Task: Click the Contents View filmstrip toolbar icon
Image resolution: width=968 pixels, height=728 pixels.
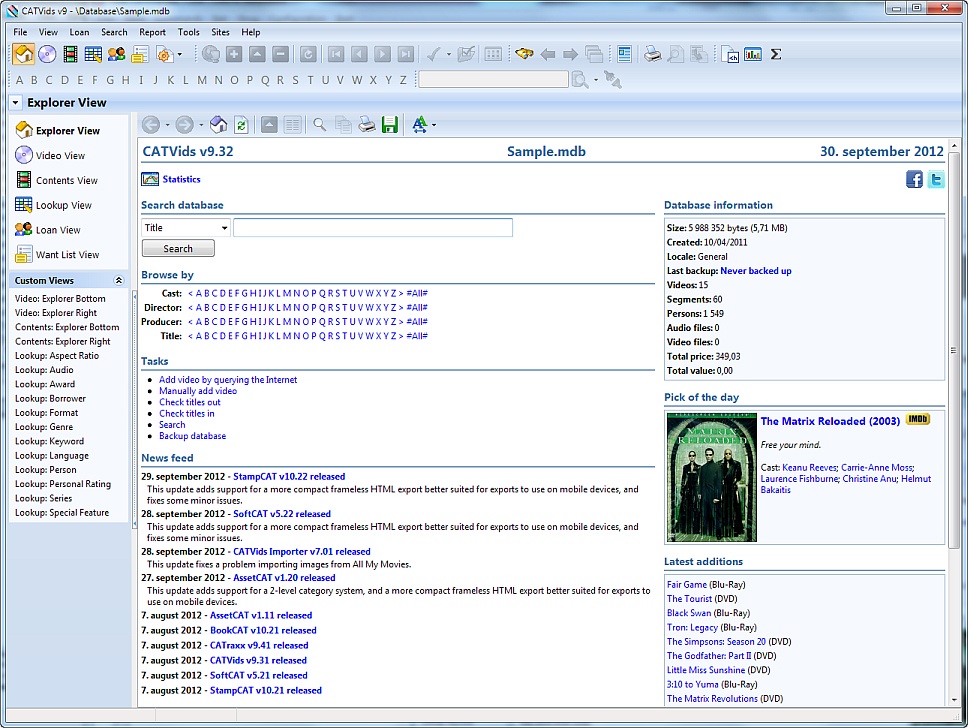Action: click(x=71, y=54)
